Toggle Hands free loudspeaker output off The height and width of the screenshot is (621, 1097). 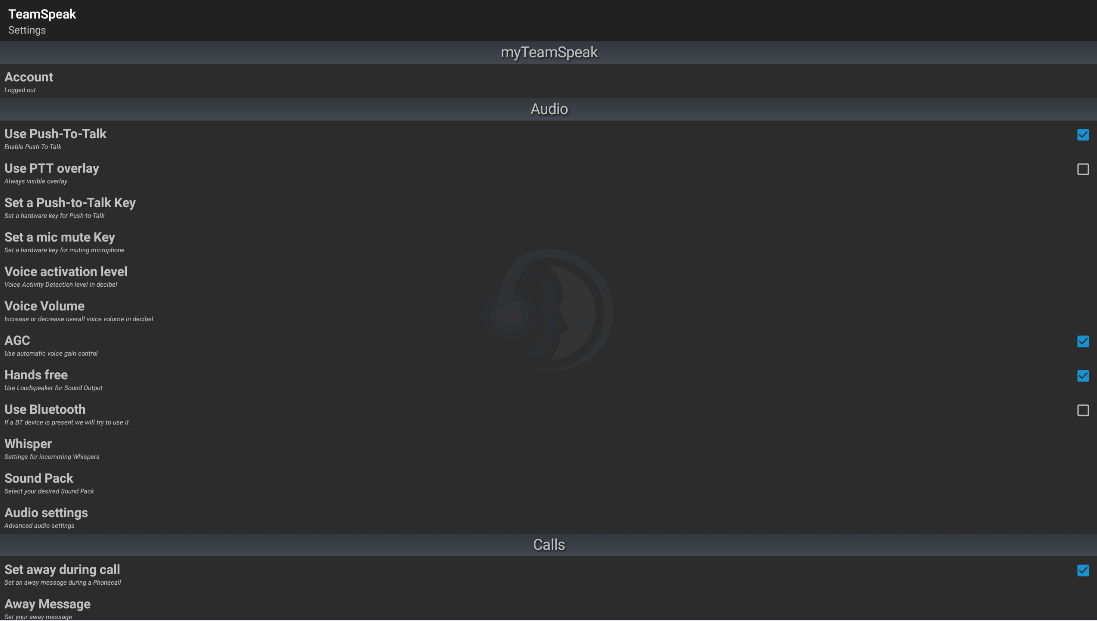1082,376
